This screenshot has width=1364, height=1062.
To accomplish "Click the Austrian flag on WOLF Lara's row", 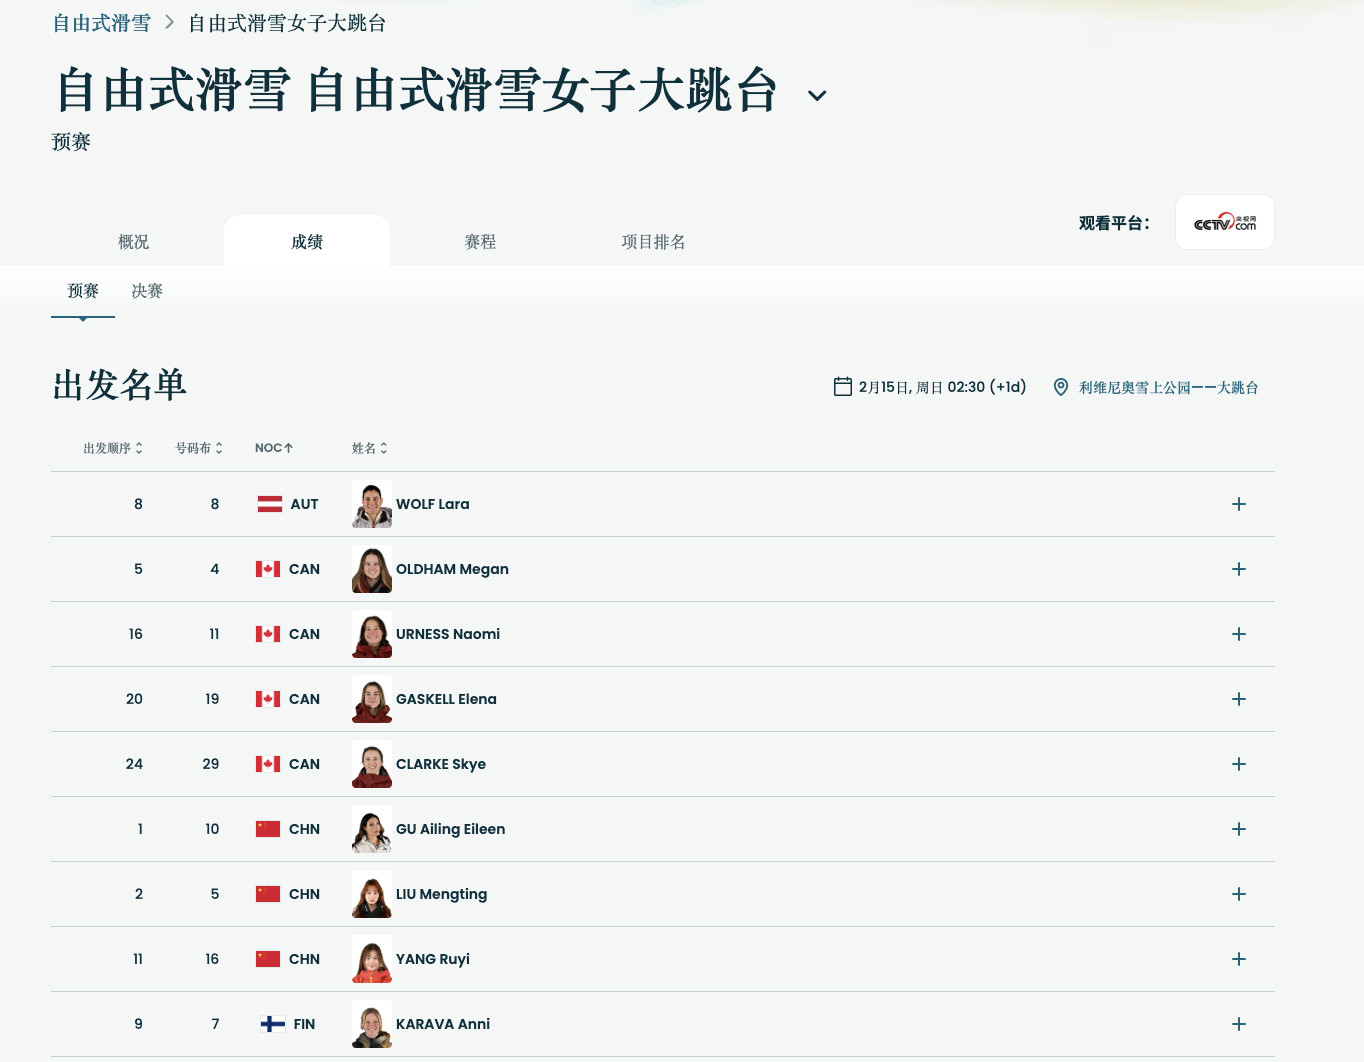I will [x=268, y=504].
